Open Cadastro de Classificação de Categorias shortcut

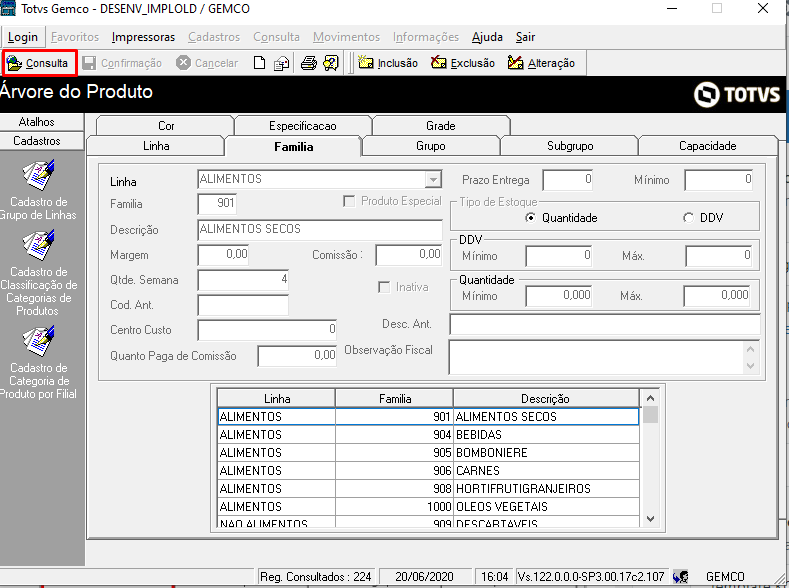point(38,273)
